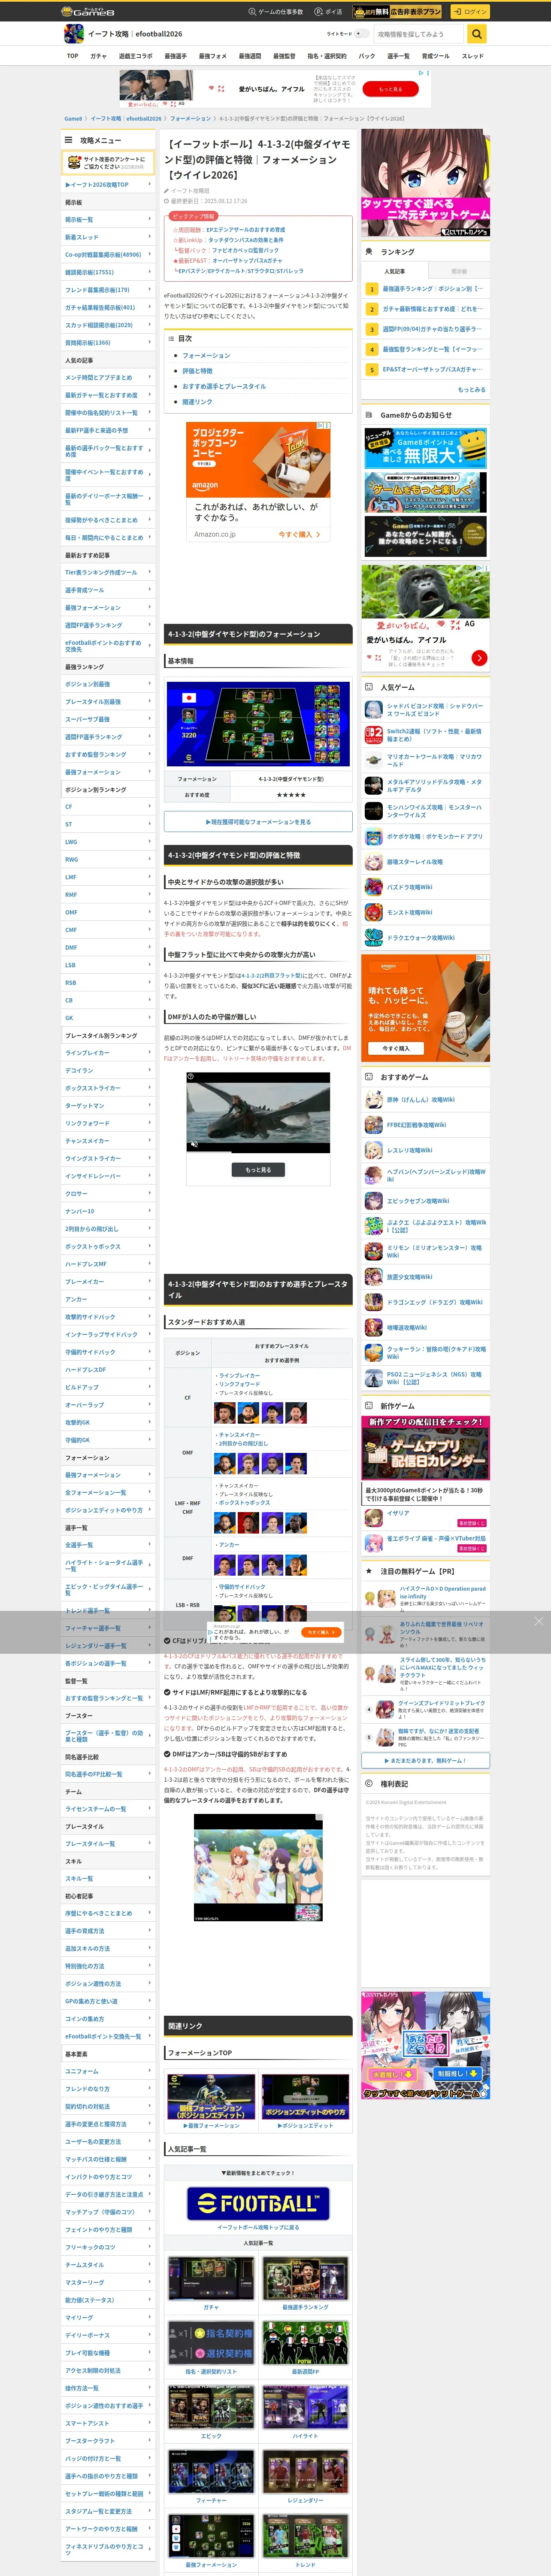The width and height of the screenshot is (551, 2576).
Task: Open ゲームの仕事多数 link in header
Action: pyautogui.click(x=275, y=12)
